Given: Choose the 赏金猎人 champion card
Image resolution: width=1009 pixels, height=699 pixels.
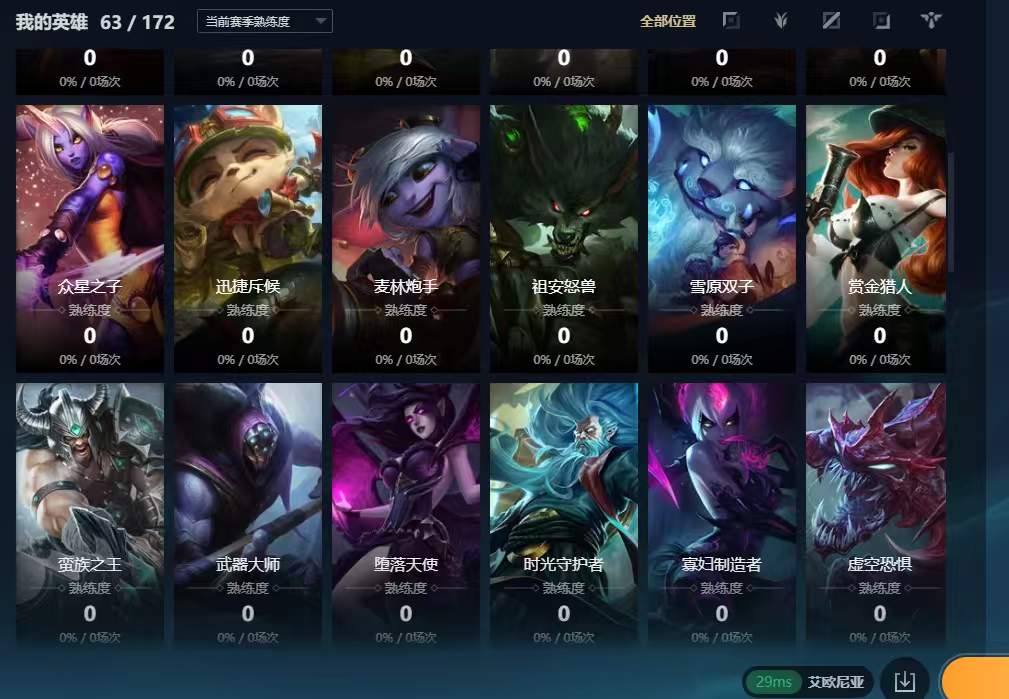Looking at the screenshot, I should pos(876,239).
